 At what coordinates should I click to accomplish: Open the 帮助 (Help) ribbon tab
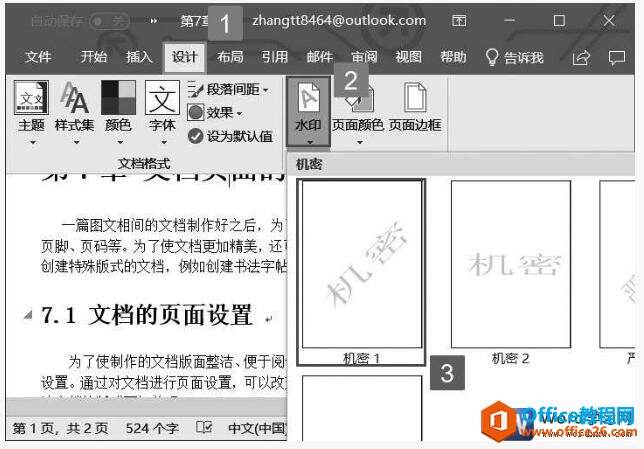(x=453, y=57)
